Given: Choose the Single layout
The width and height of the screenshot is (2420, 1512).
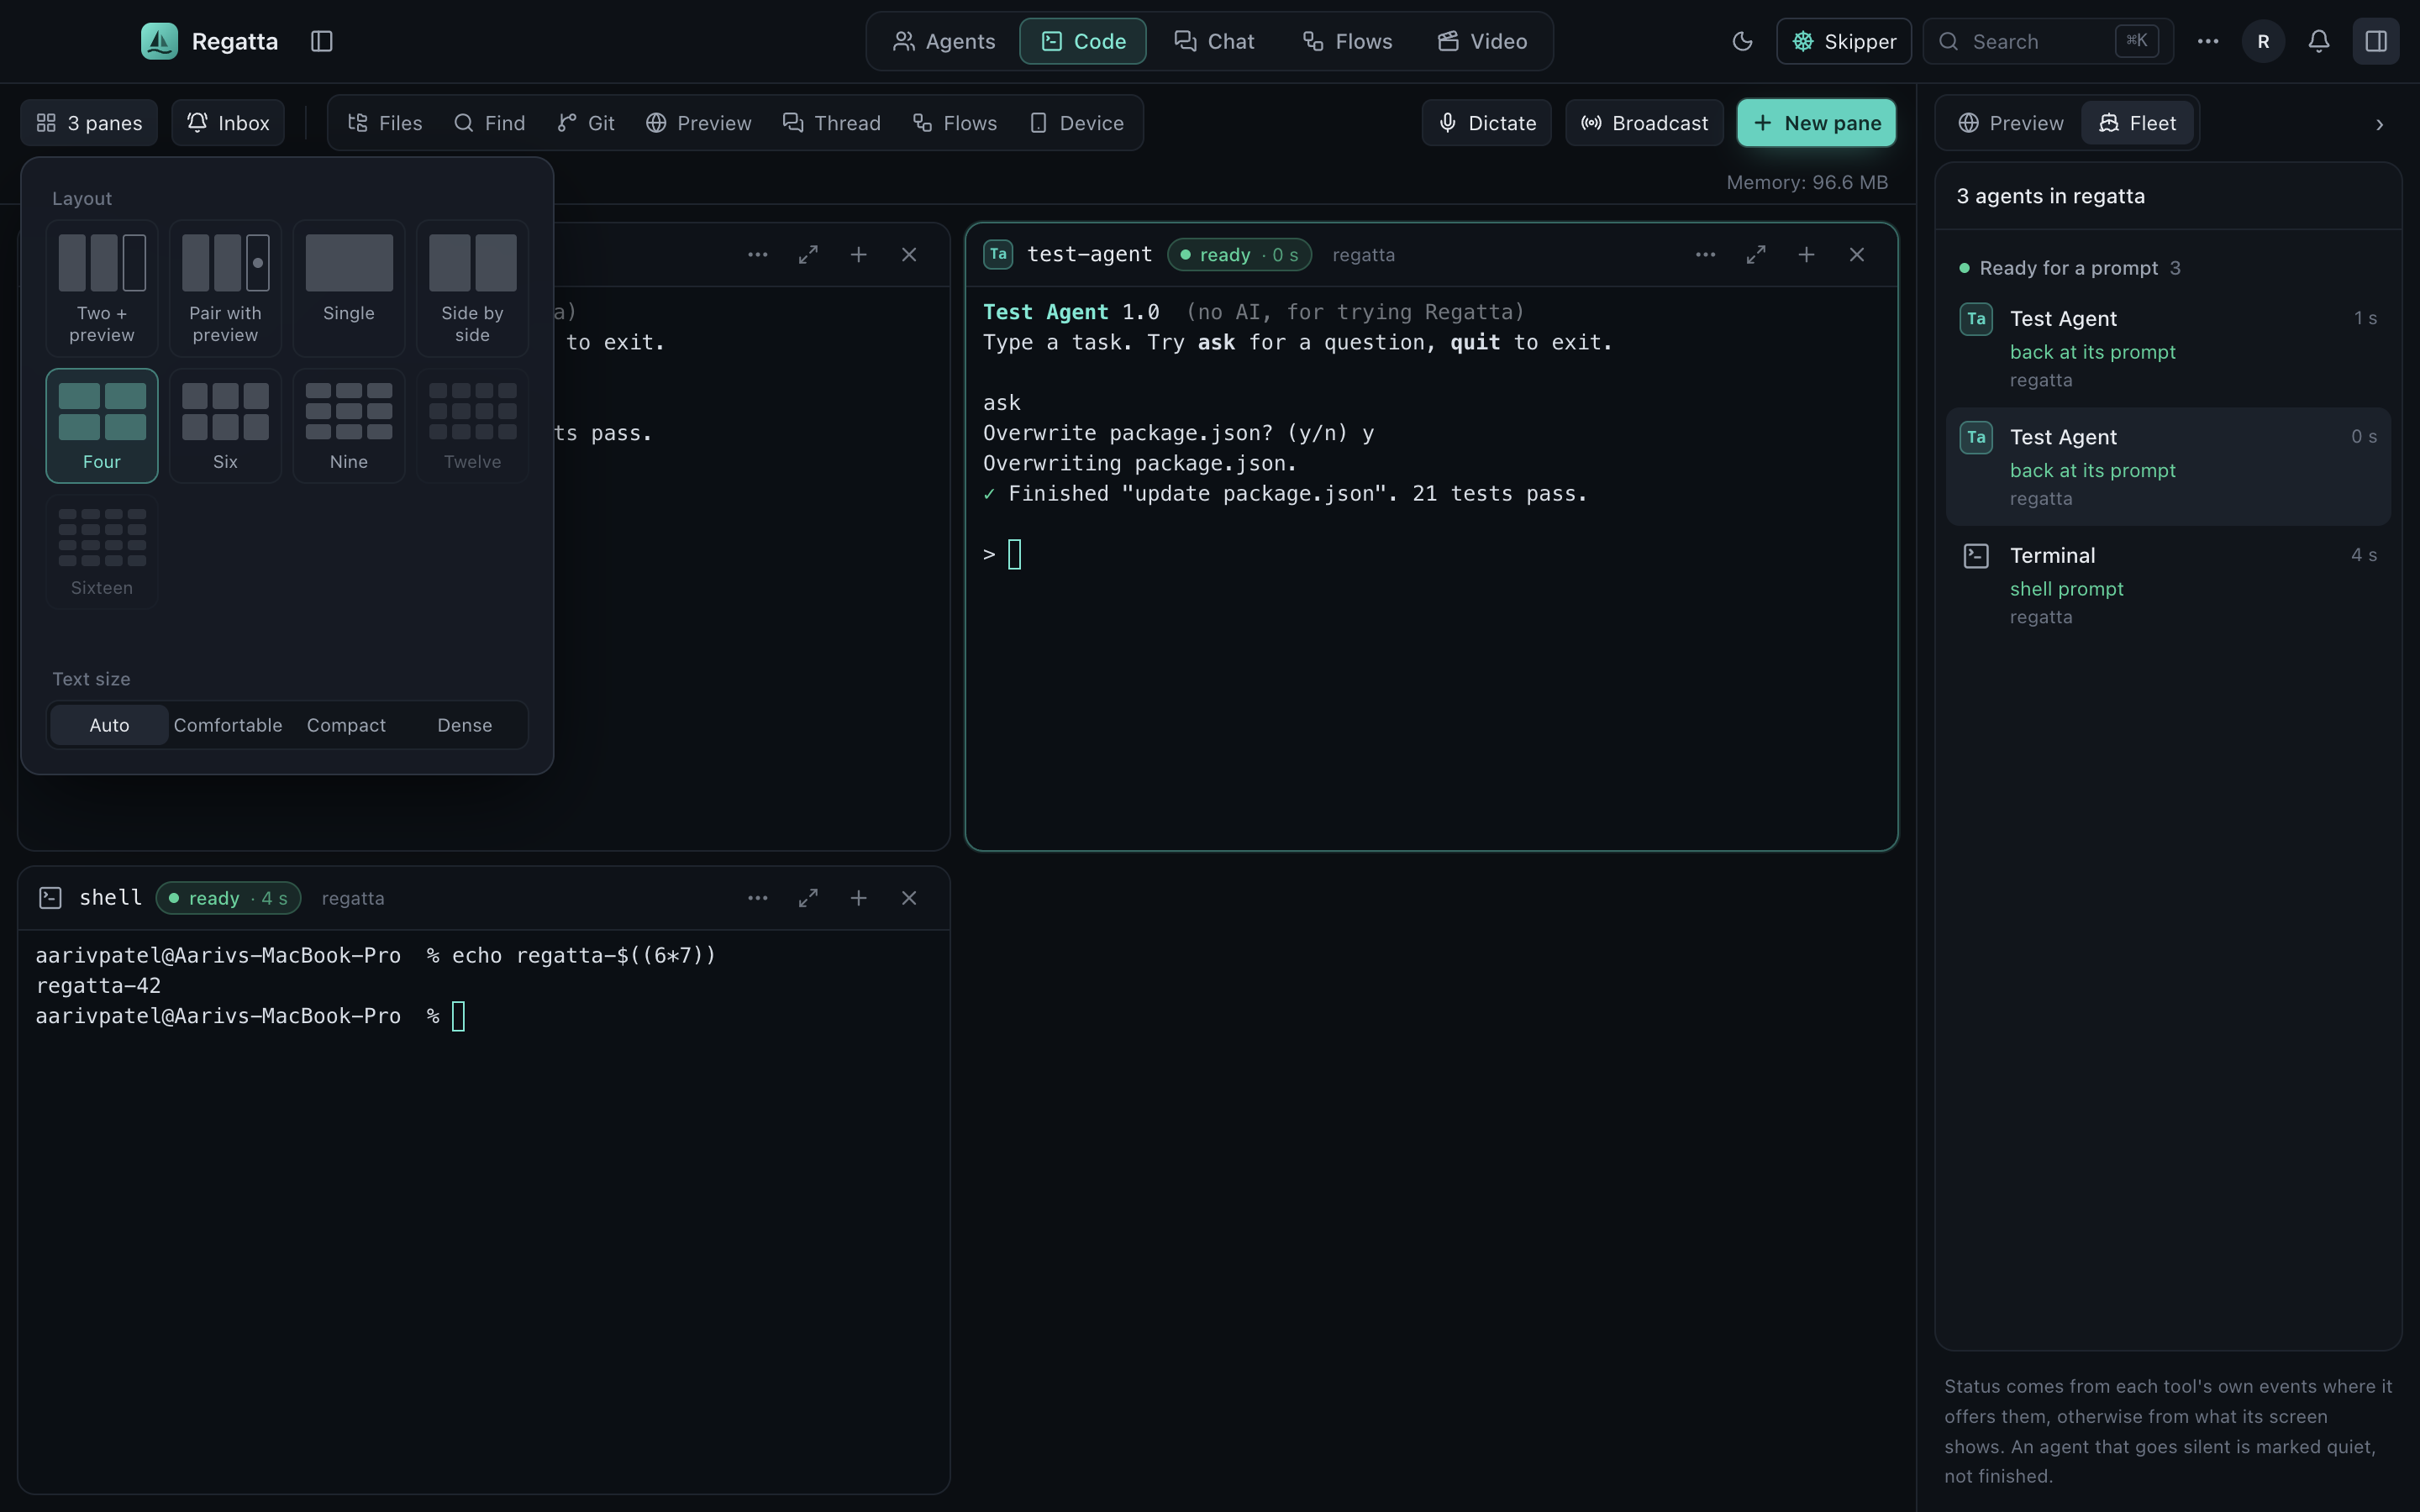Looking at the screenshot, I should [x=349, y=289].
